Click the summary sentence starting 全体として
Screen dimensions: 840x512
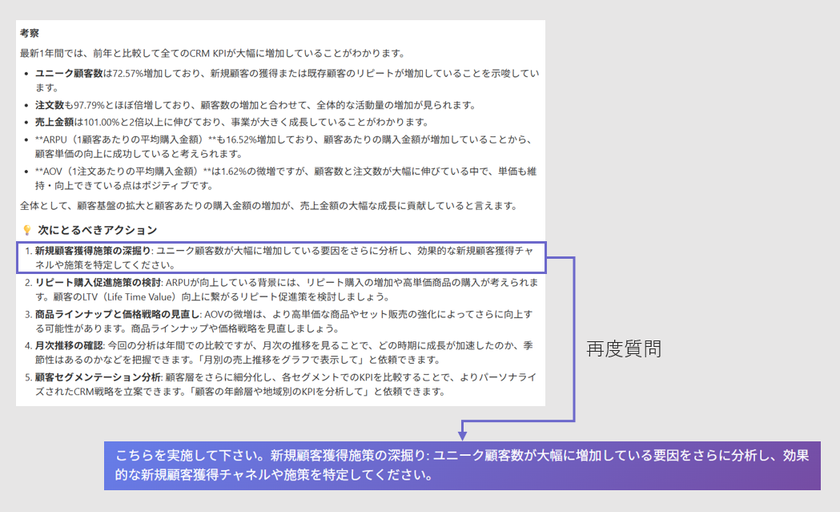(269, 206)
